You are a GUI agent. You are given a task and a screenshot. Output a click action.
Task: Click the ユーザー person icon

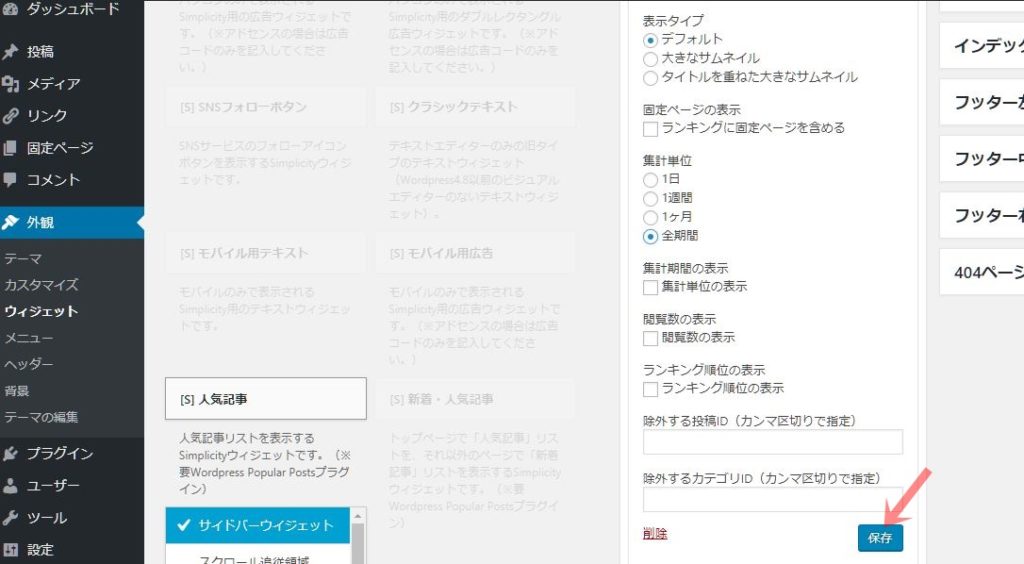(x=11, y=486)
